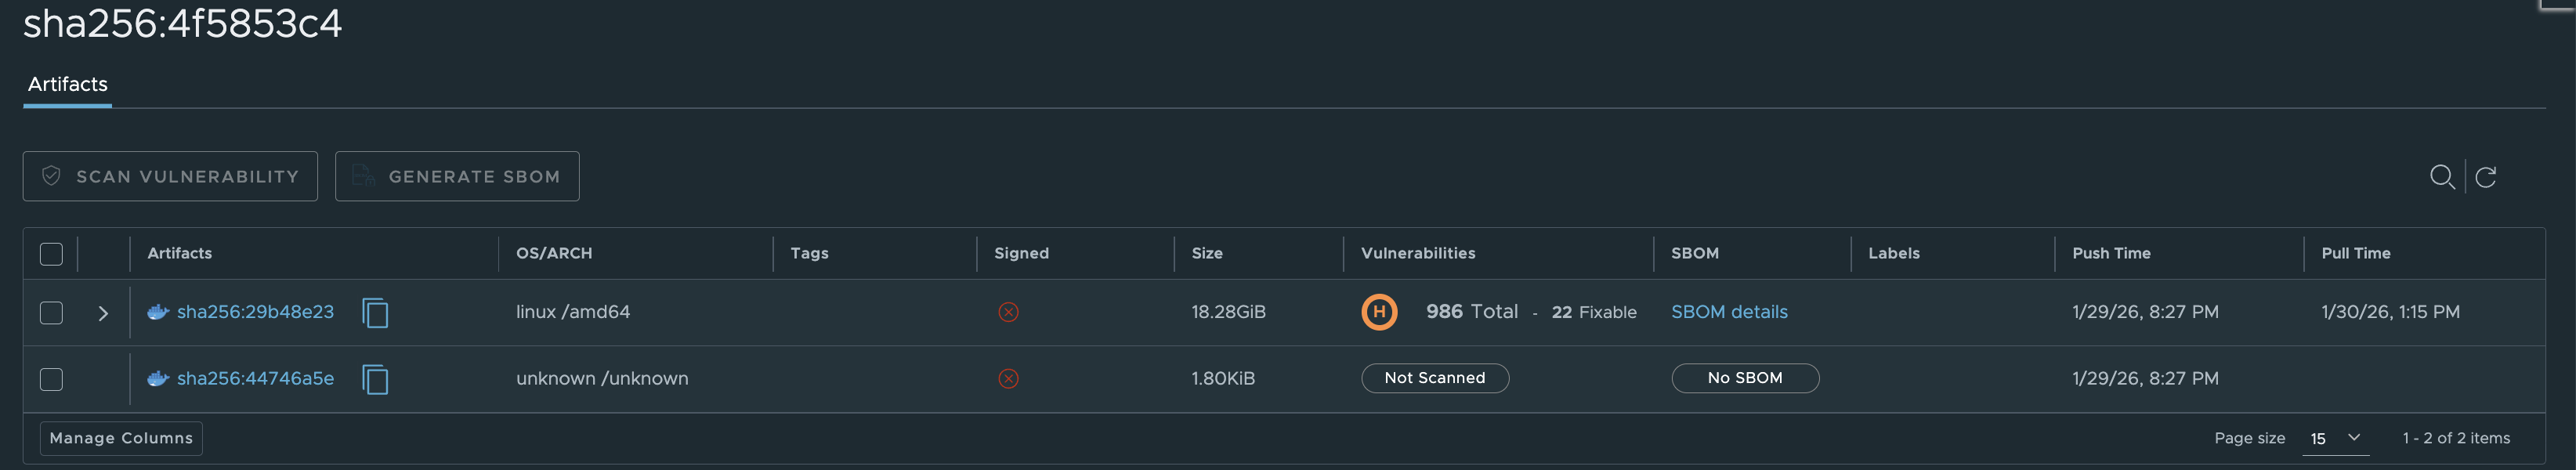Copy digest of sha256:44746a5e
2576x470 pixels.
coord(375,380)
